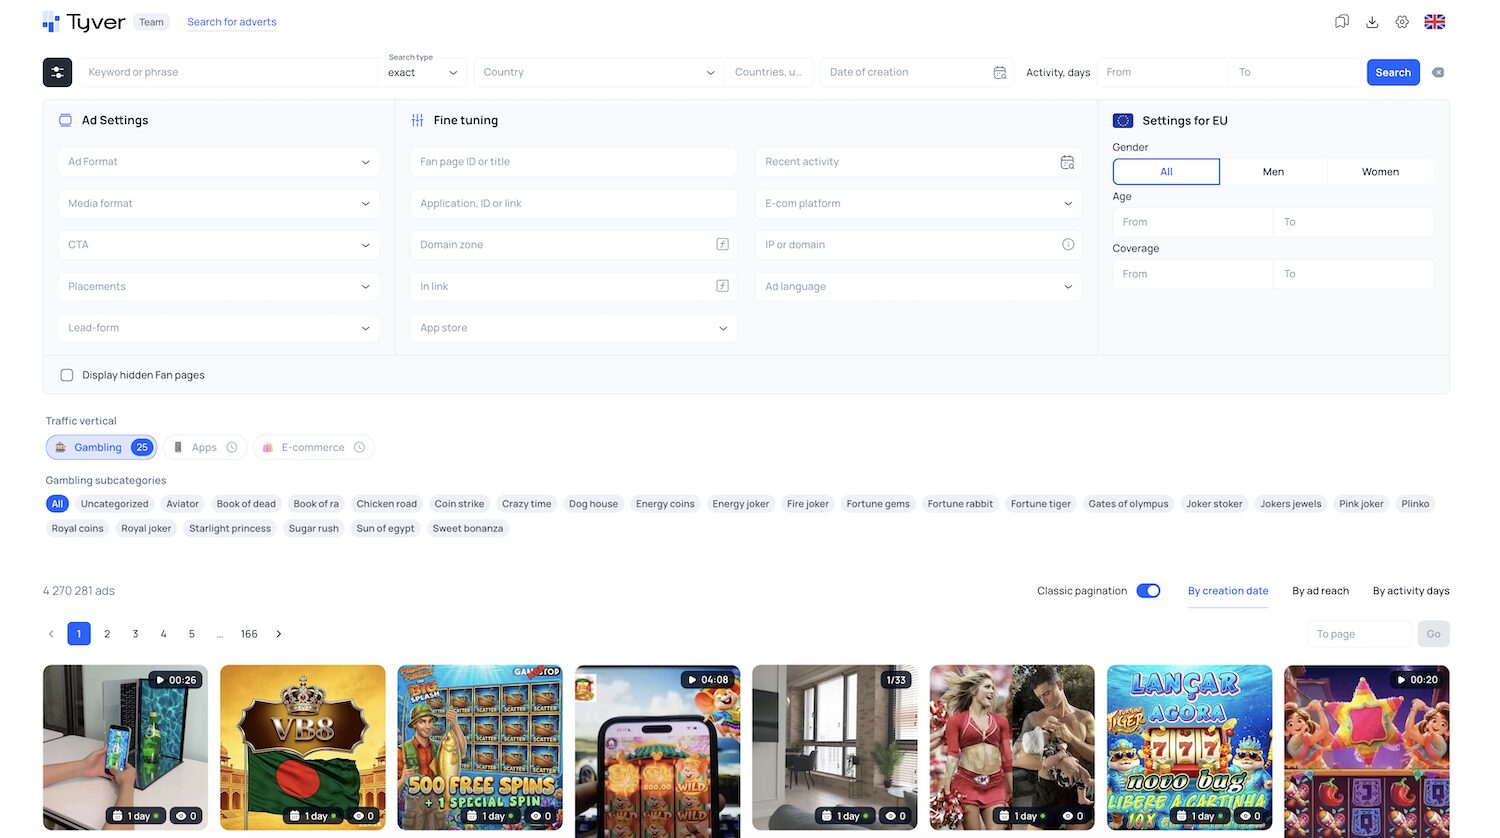1500x838 pixels.
Task: Click the filter settings icon button
Action: 57,72
